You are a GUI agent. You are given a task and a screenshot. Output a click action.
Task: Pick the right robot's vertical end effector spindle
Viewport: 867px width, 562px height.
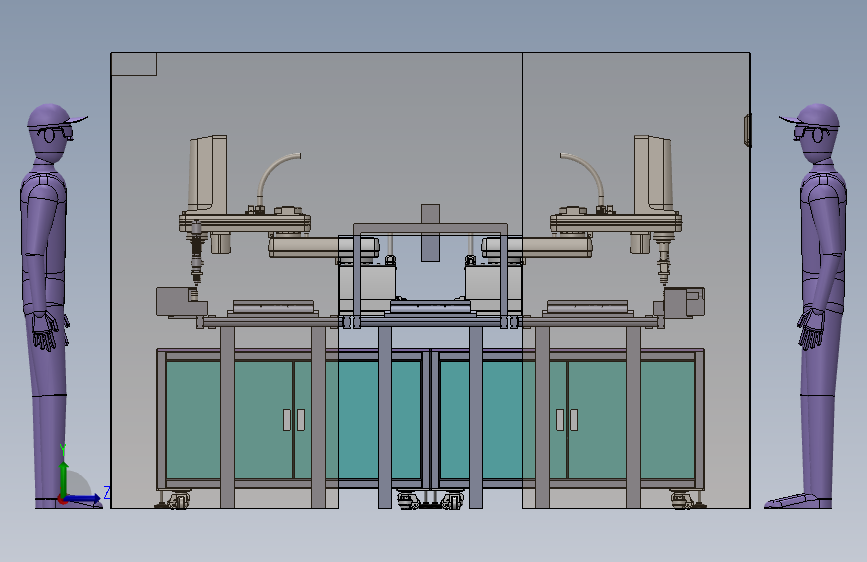(664, 257)
